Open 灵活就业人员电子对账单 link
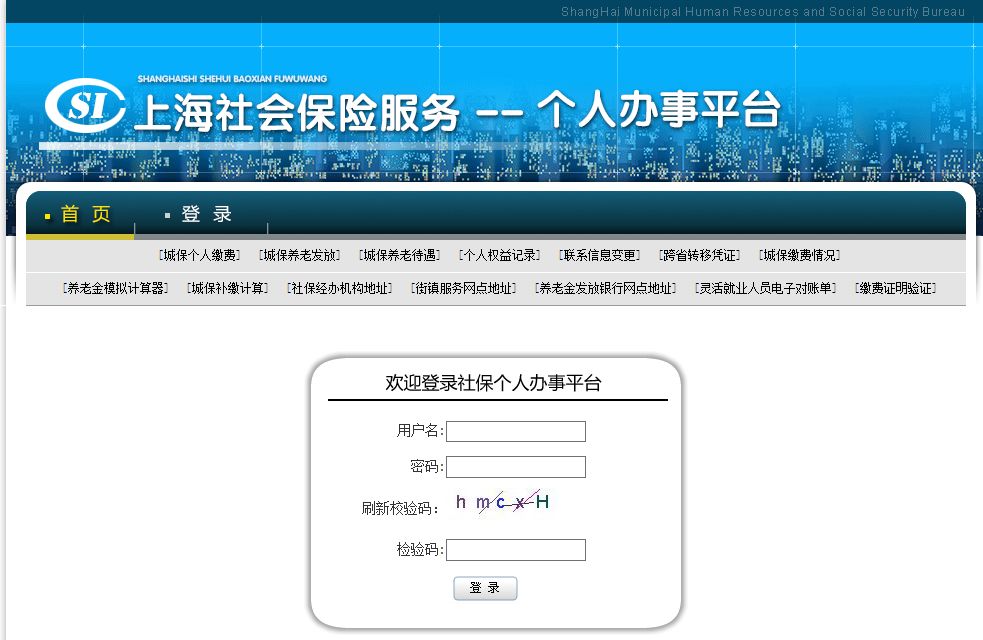Viewport: 983px width, 640px height. pyautogui.click(x=767, y=288)
